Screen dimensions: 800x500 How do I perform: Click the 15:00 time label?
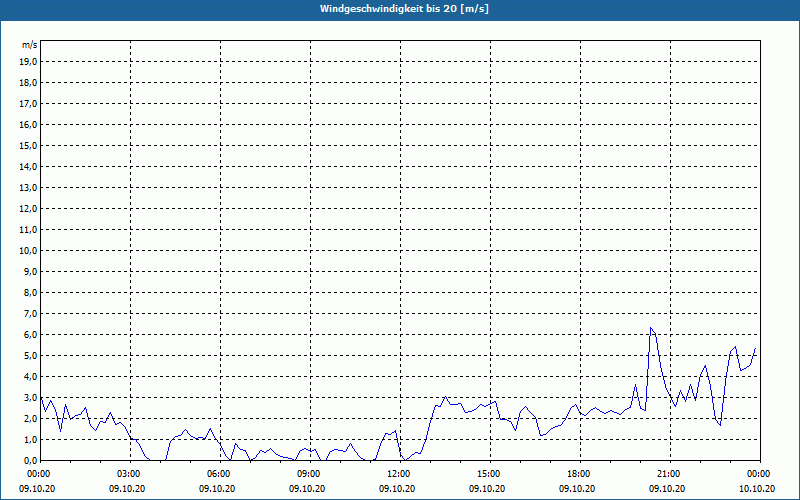click(490, 474)
